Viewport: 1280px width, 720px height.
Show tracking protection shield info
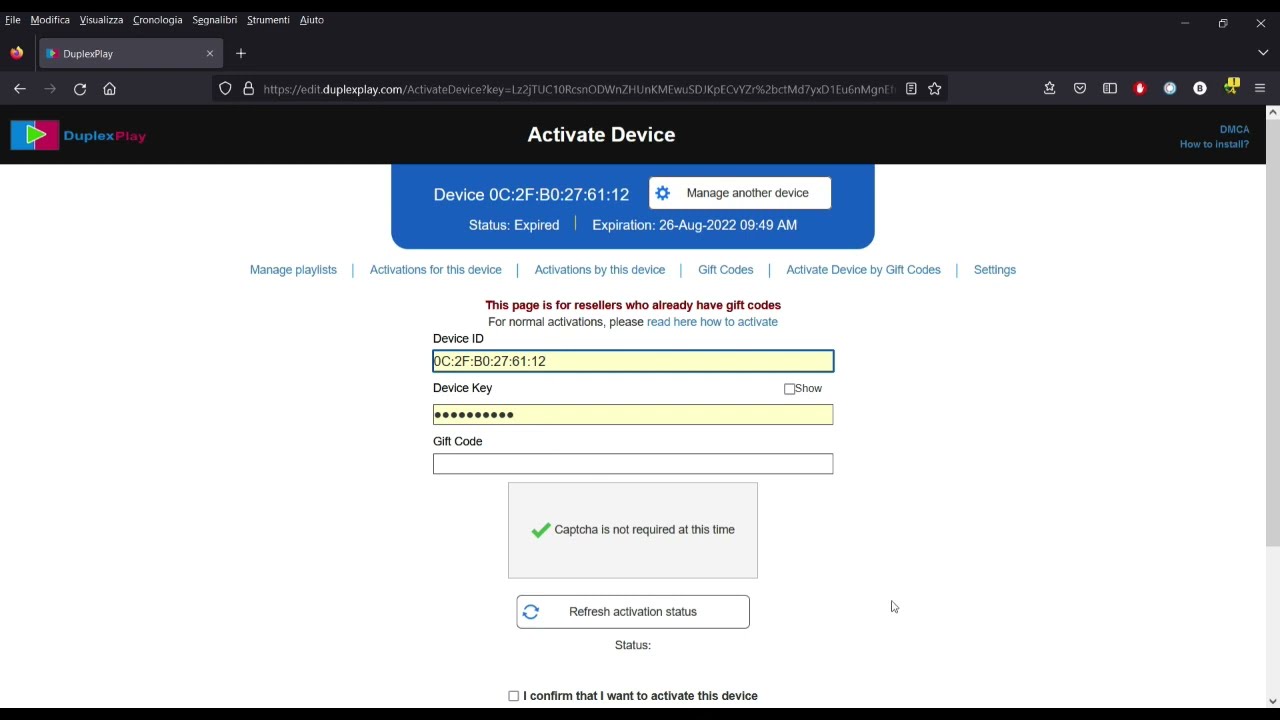point(225,89)
